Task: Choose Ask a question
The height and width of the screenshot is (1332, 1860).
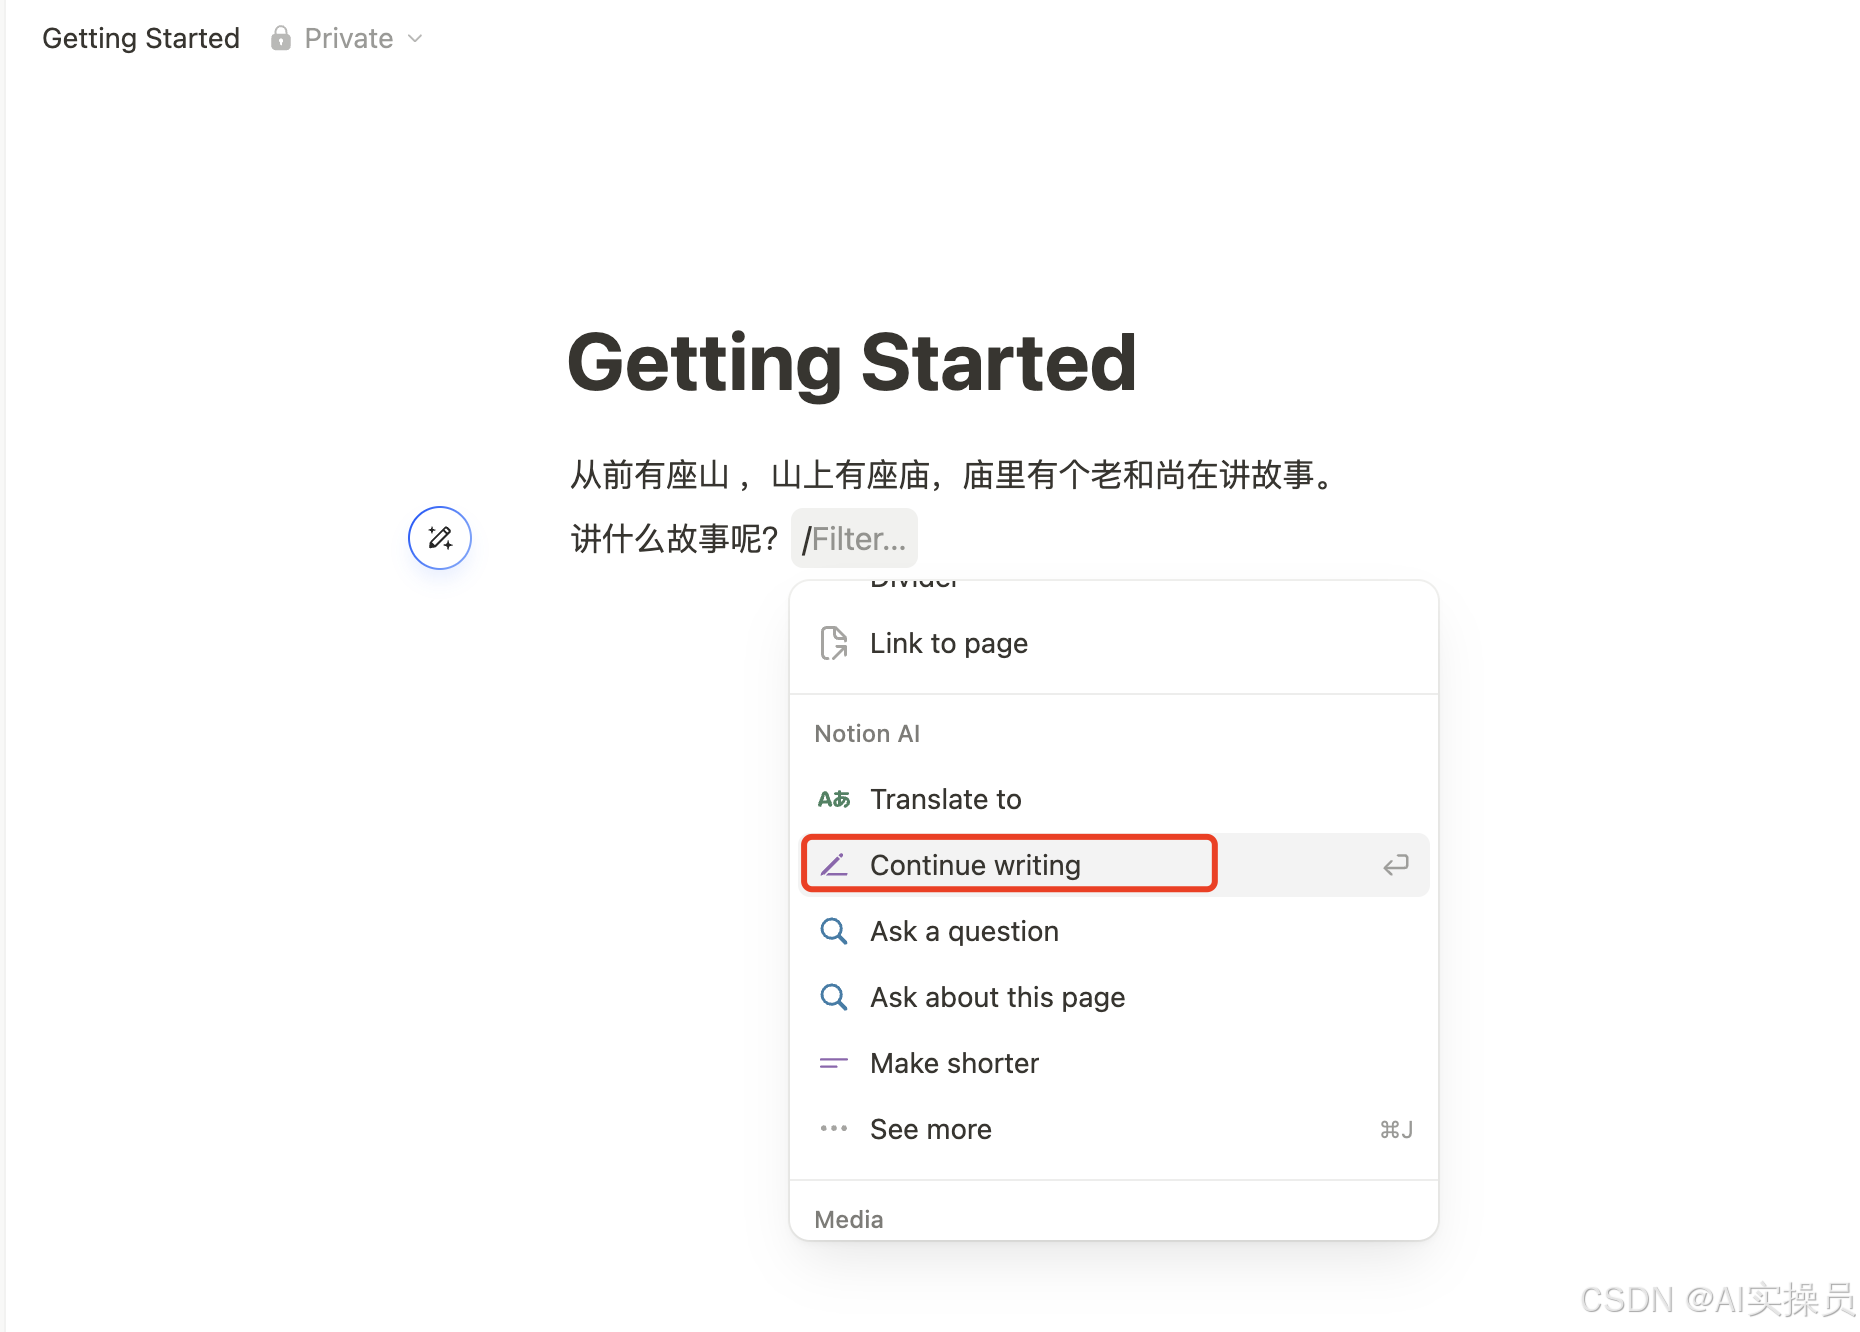Action: (x=1114, y=931)
